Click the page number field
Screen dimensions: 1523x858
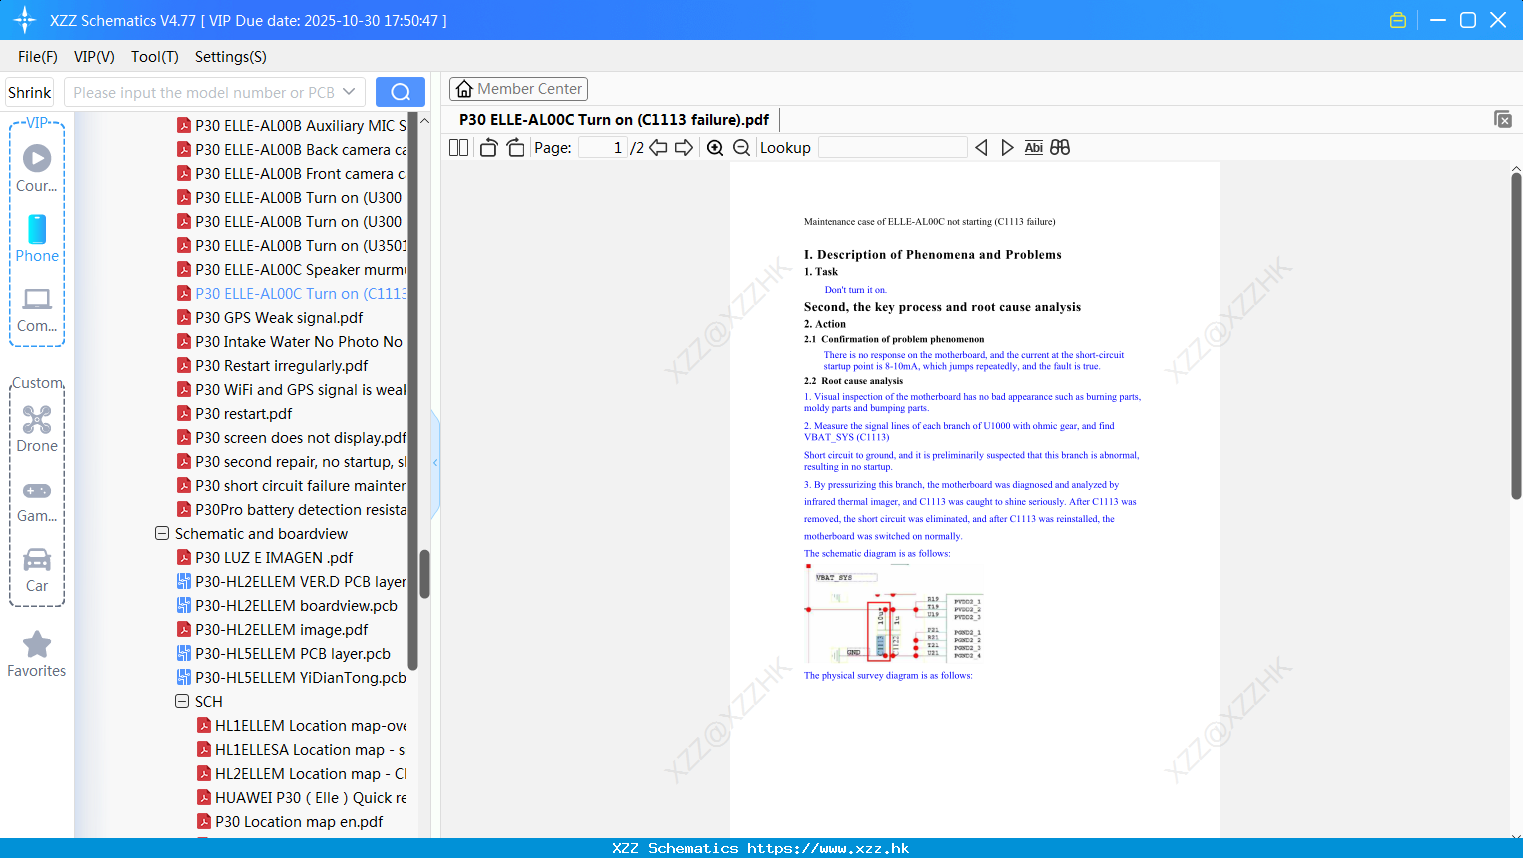point(602,148)
